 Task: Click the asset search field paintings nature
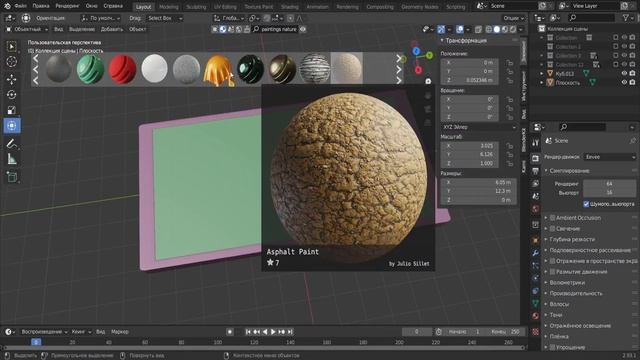[x=276, y=29]
